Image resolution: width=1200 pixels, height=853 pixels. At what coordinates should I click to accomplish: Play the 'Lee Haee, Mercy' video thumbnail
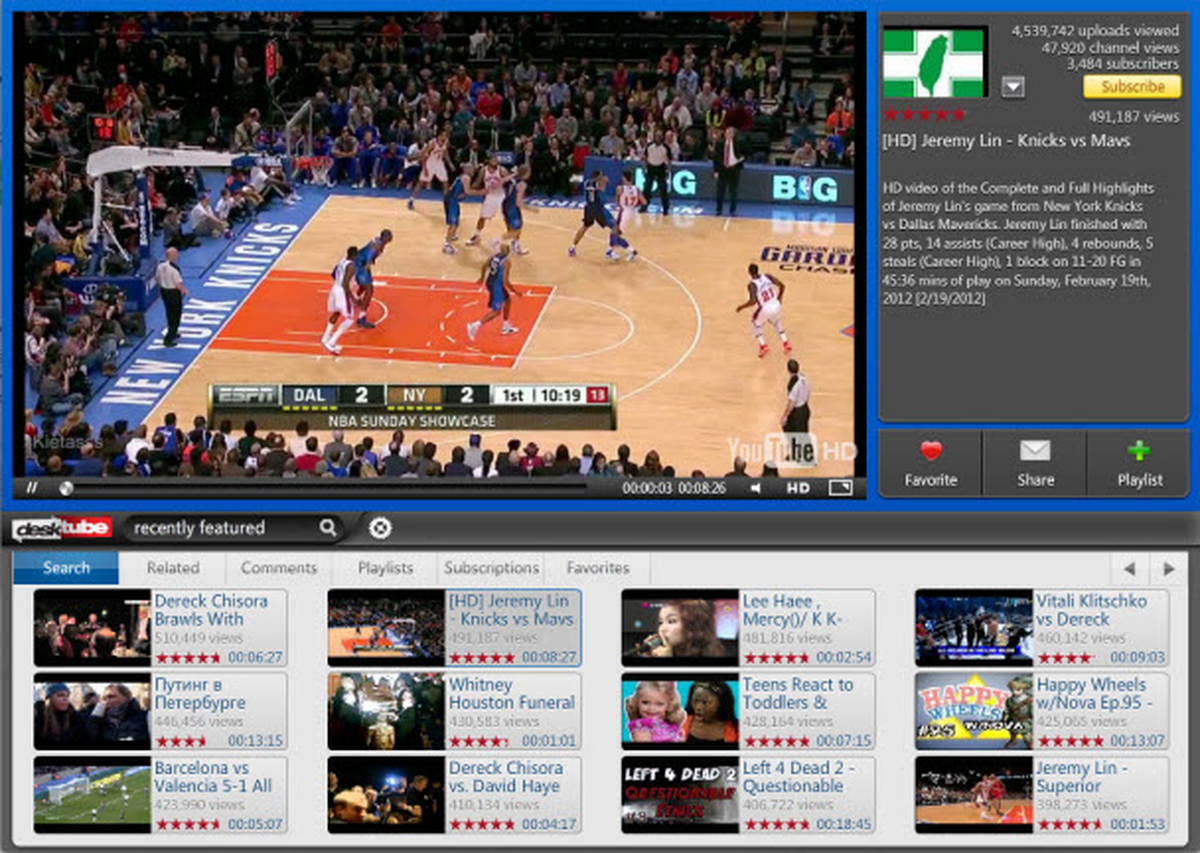coord(680,629)
